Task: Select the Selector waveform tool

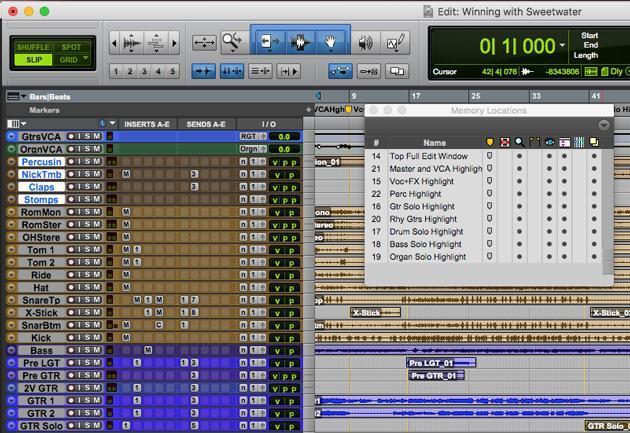Action: 300,42
